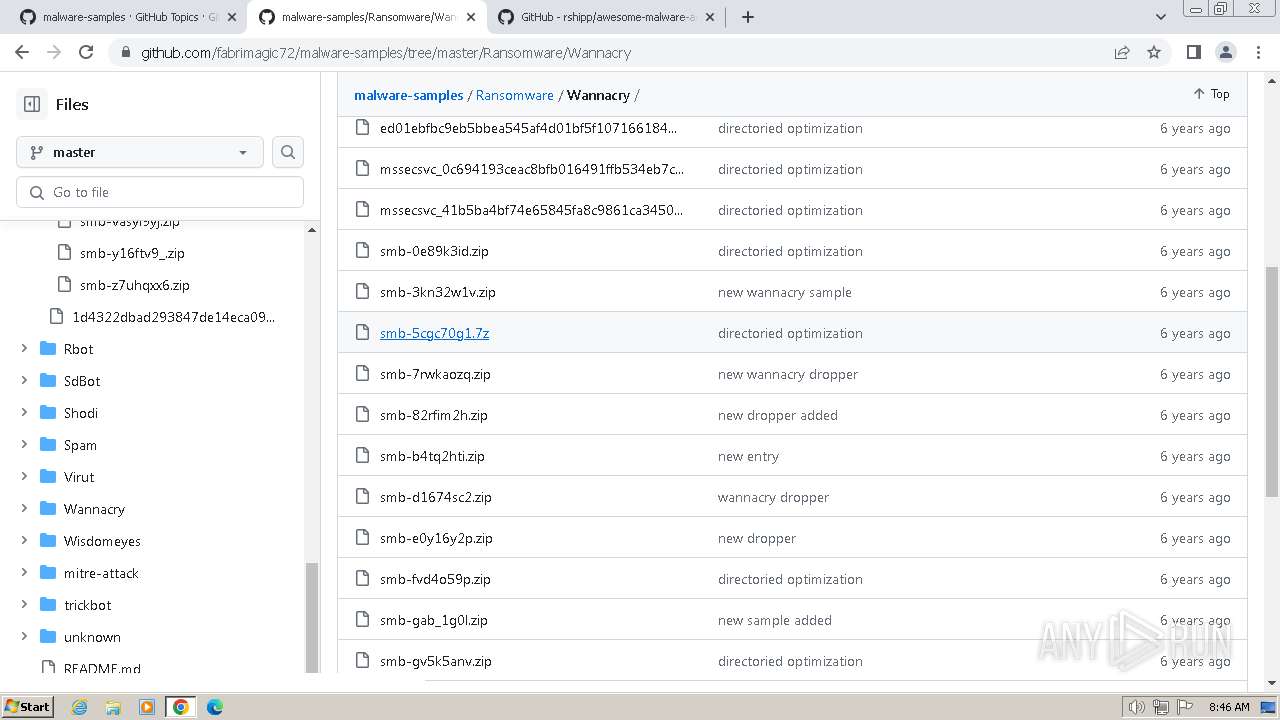Open smb-0e89k3id.zip file
Viewport: 1280px width, 720px height.
[434, 251]
